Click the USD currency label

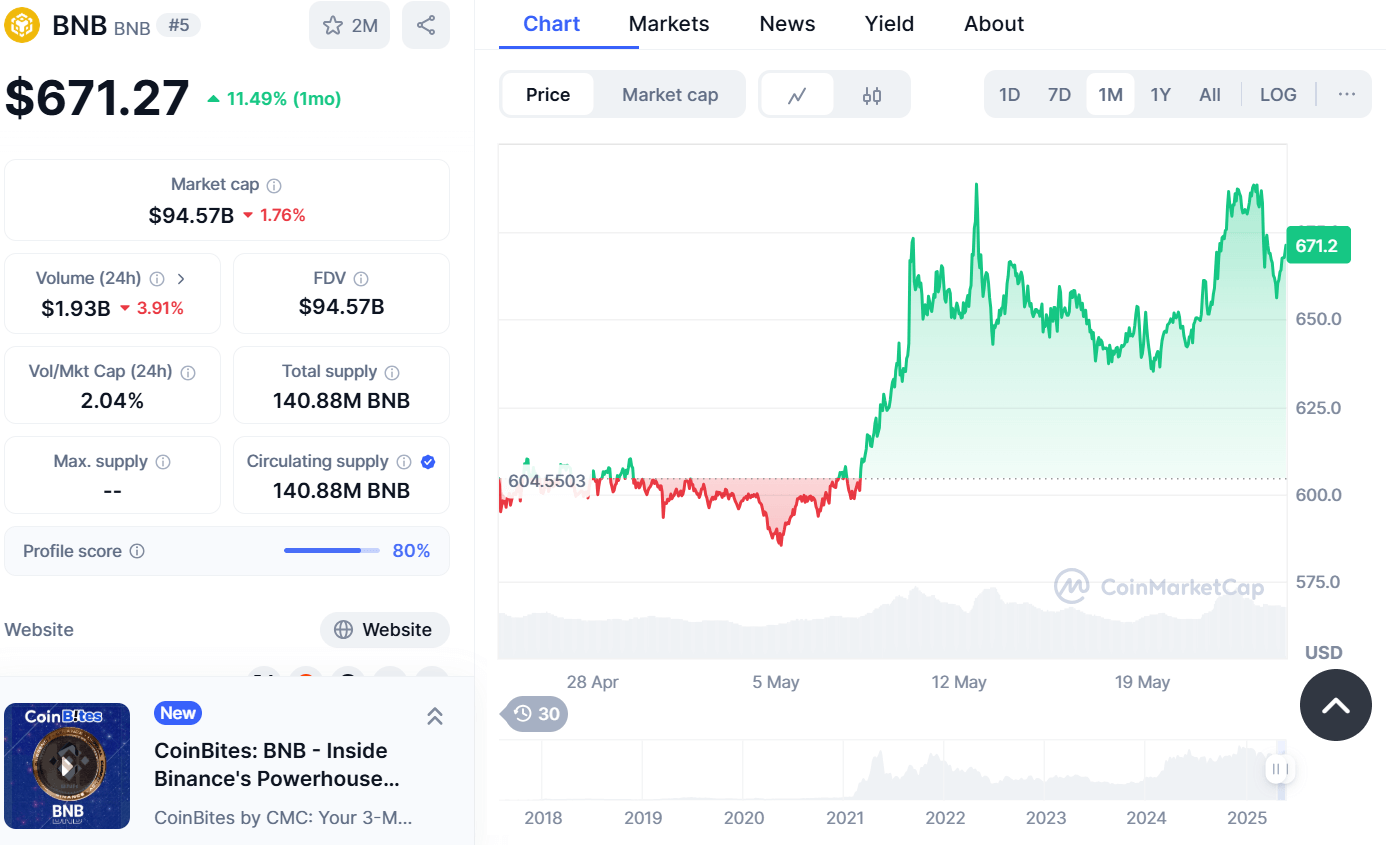coord(1324,653)
